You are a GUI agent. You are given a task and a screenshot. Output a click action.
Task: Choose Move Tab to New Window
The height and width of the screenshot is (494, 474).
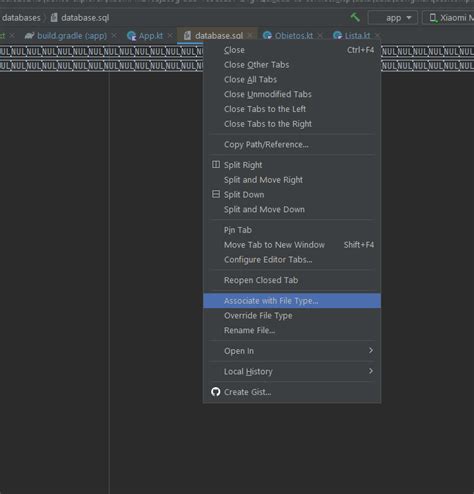click(292, 245)
